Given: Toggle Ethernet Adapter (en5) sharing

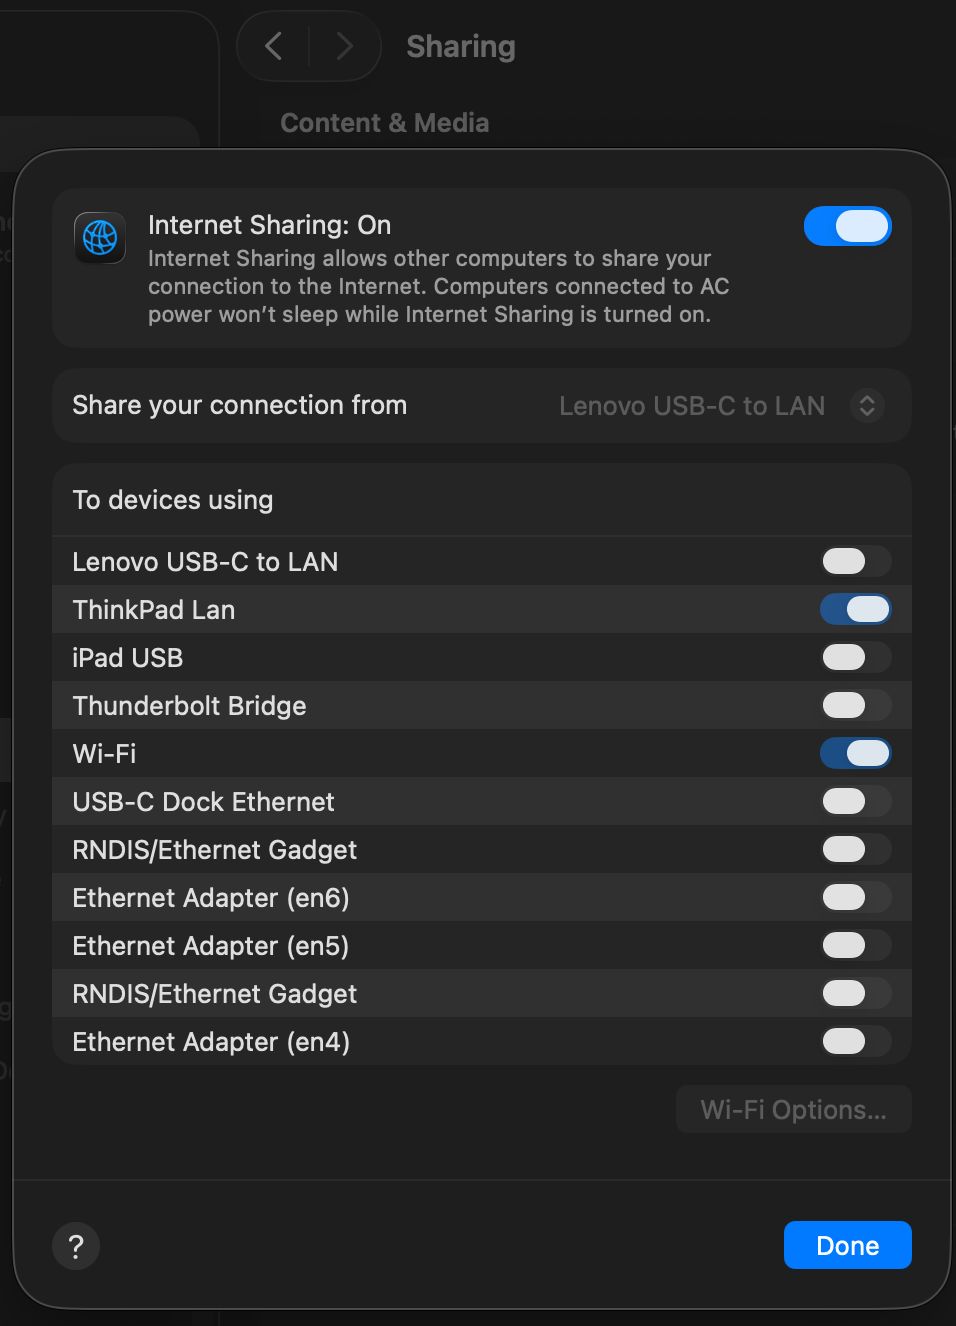Looking at the screenshot, I should click(855, 946).
